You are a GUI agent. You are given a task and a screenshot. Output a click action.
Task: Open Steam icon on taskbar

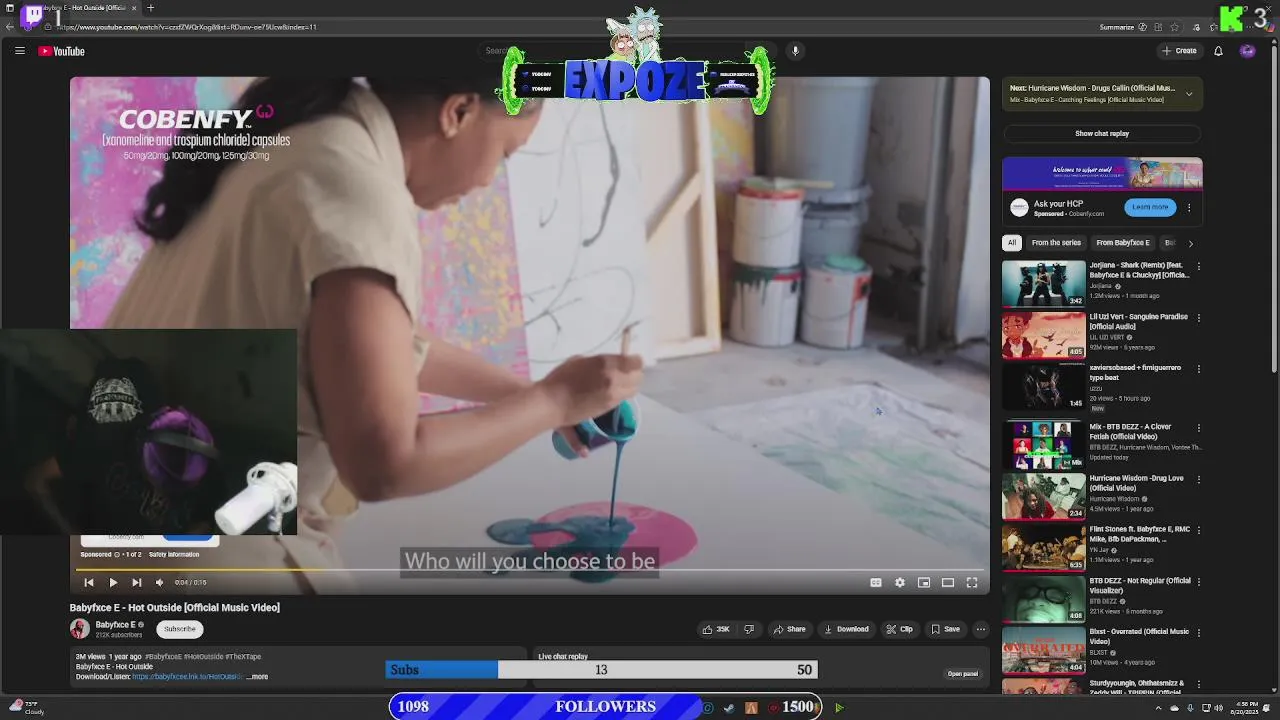[729, 708]
